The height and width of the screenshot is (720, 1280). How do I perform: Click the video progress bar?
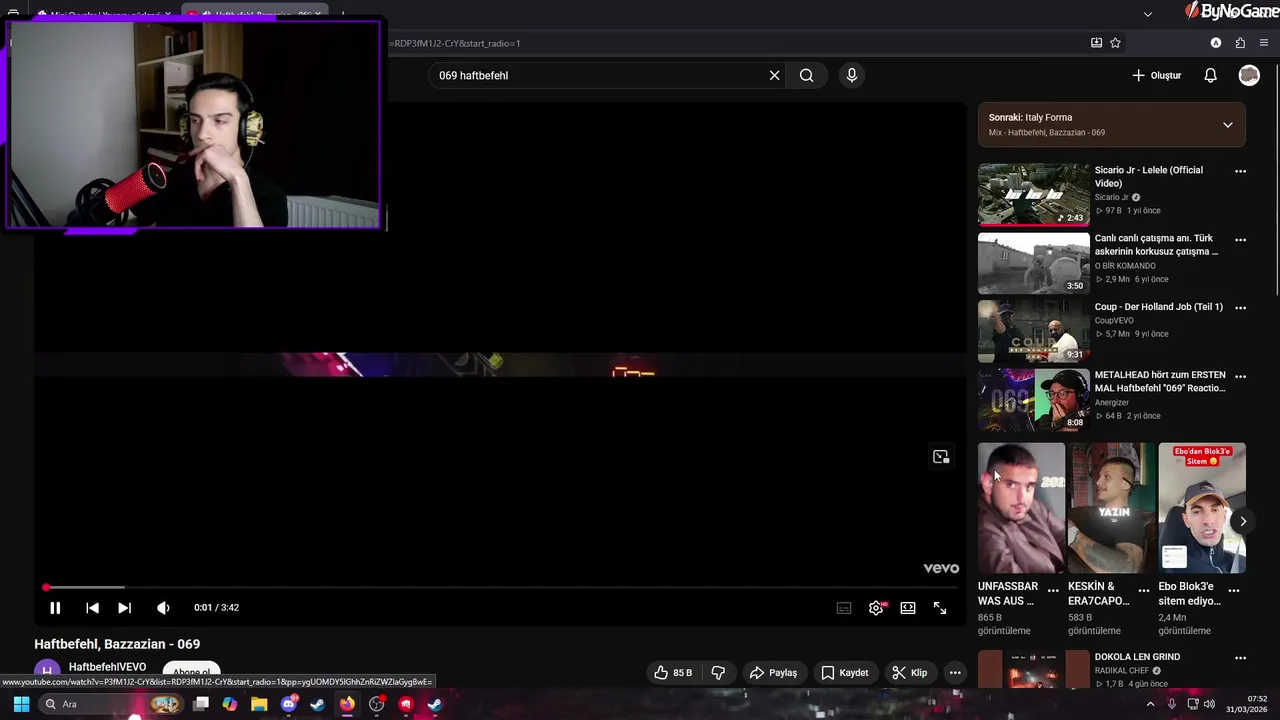pos(500,587)
